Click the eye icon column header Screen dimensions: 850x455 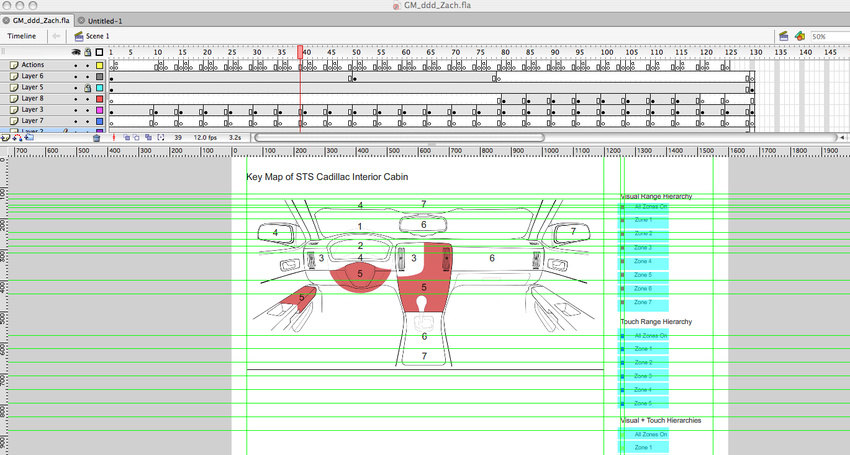pos(76,53)
